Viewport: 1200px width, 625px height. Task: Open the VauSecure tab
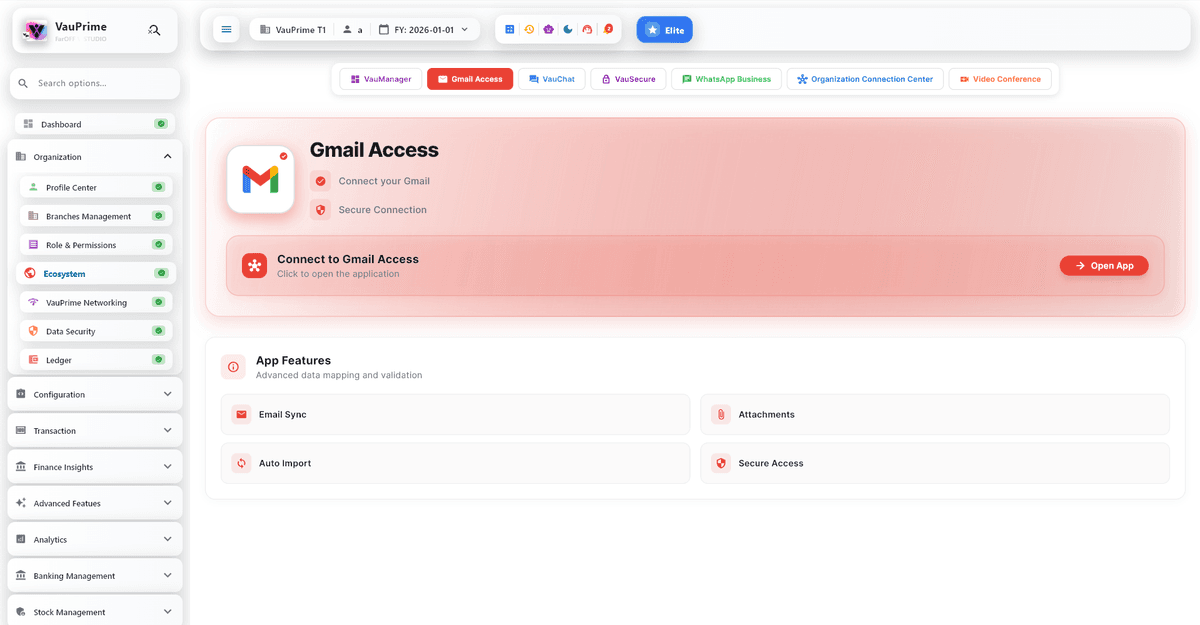[x=628, y=79]
